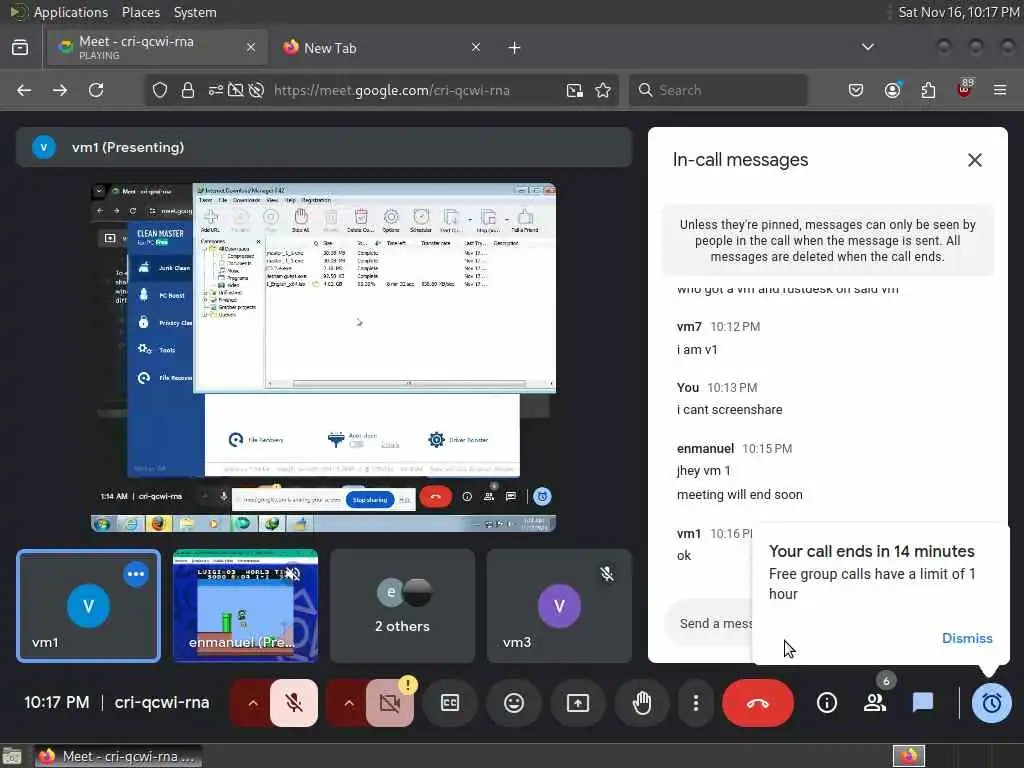The height and width of the screenshot is (768, 1024).
Task: Turn on the camera button
Action: click(x=390, y=703)
